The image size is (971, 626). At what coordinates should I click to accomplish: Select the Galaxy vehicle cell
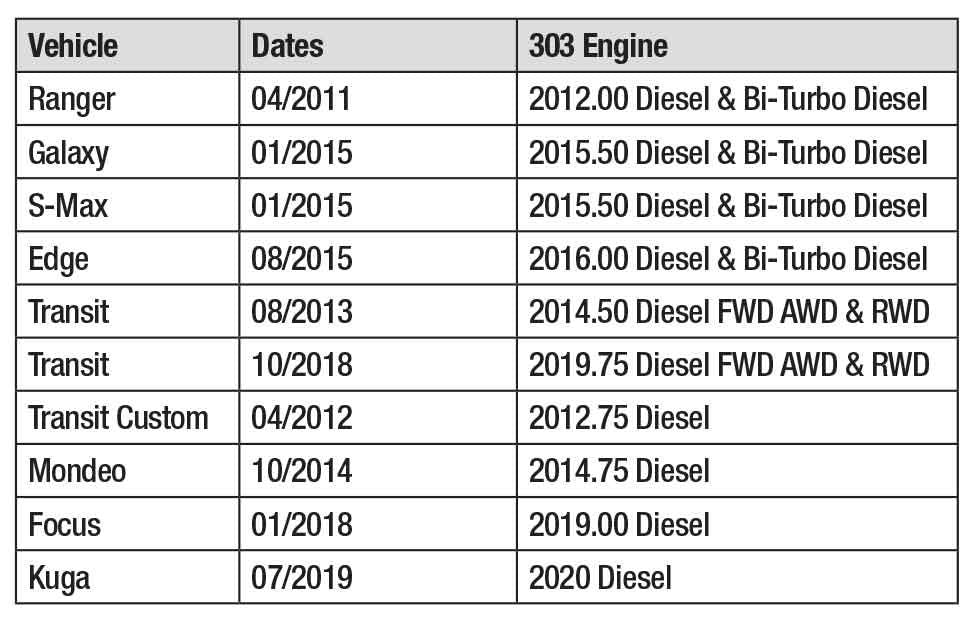tap(69, 152)
